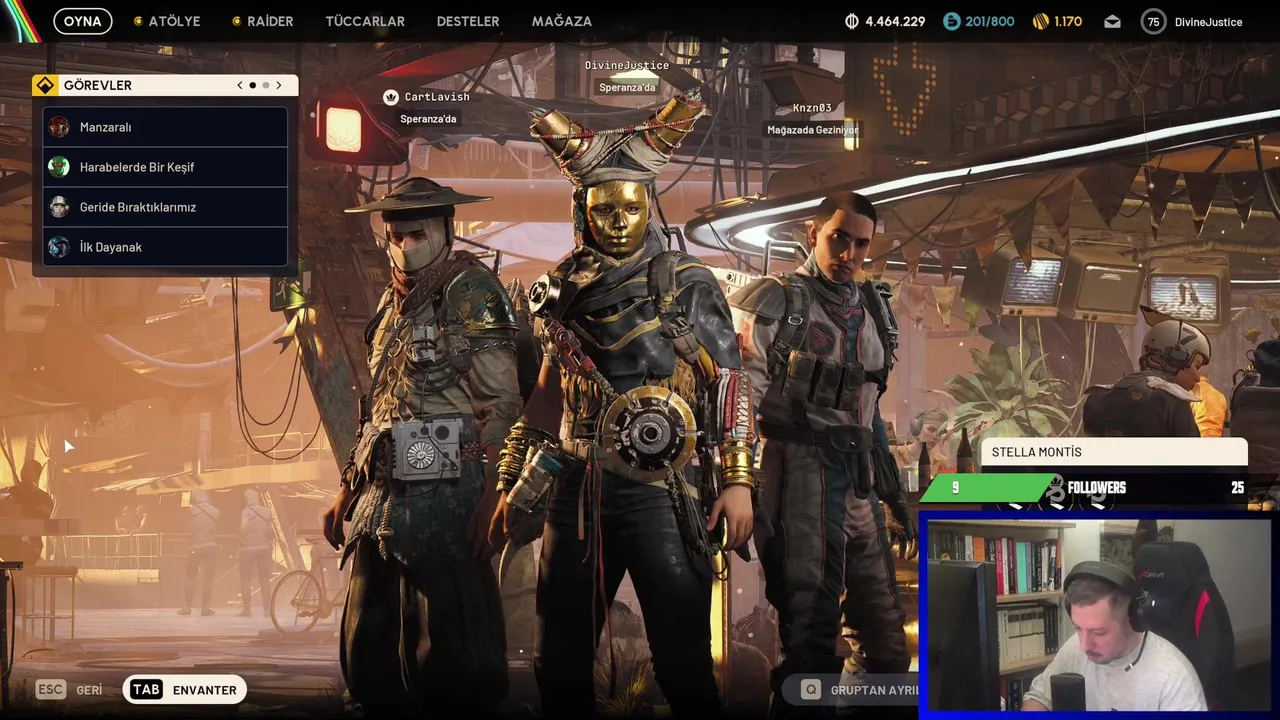
Task: Open the İlk Dayanak quest
Action: point(165,247)
